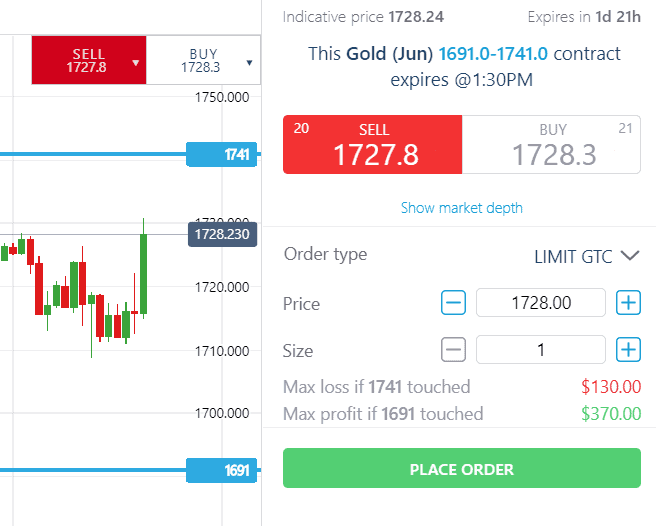Select the 1691 lower level marker
This screenshot has height=526, width=656.
click(x=221, y=470)
